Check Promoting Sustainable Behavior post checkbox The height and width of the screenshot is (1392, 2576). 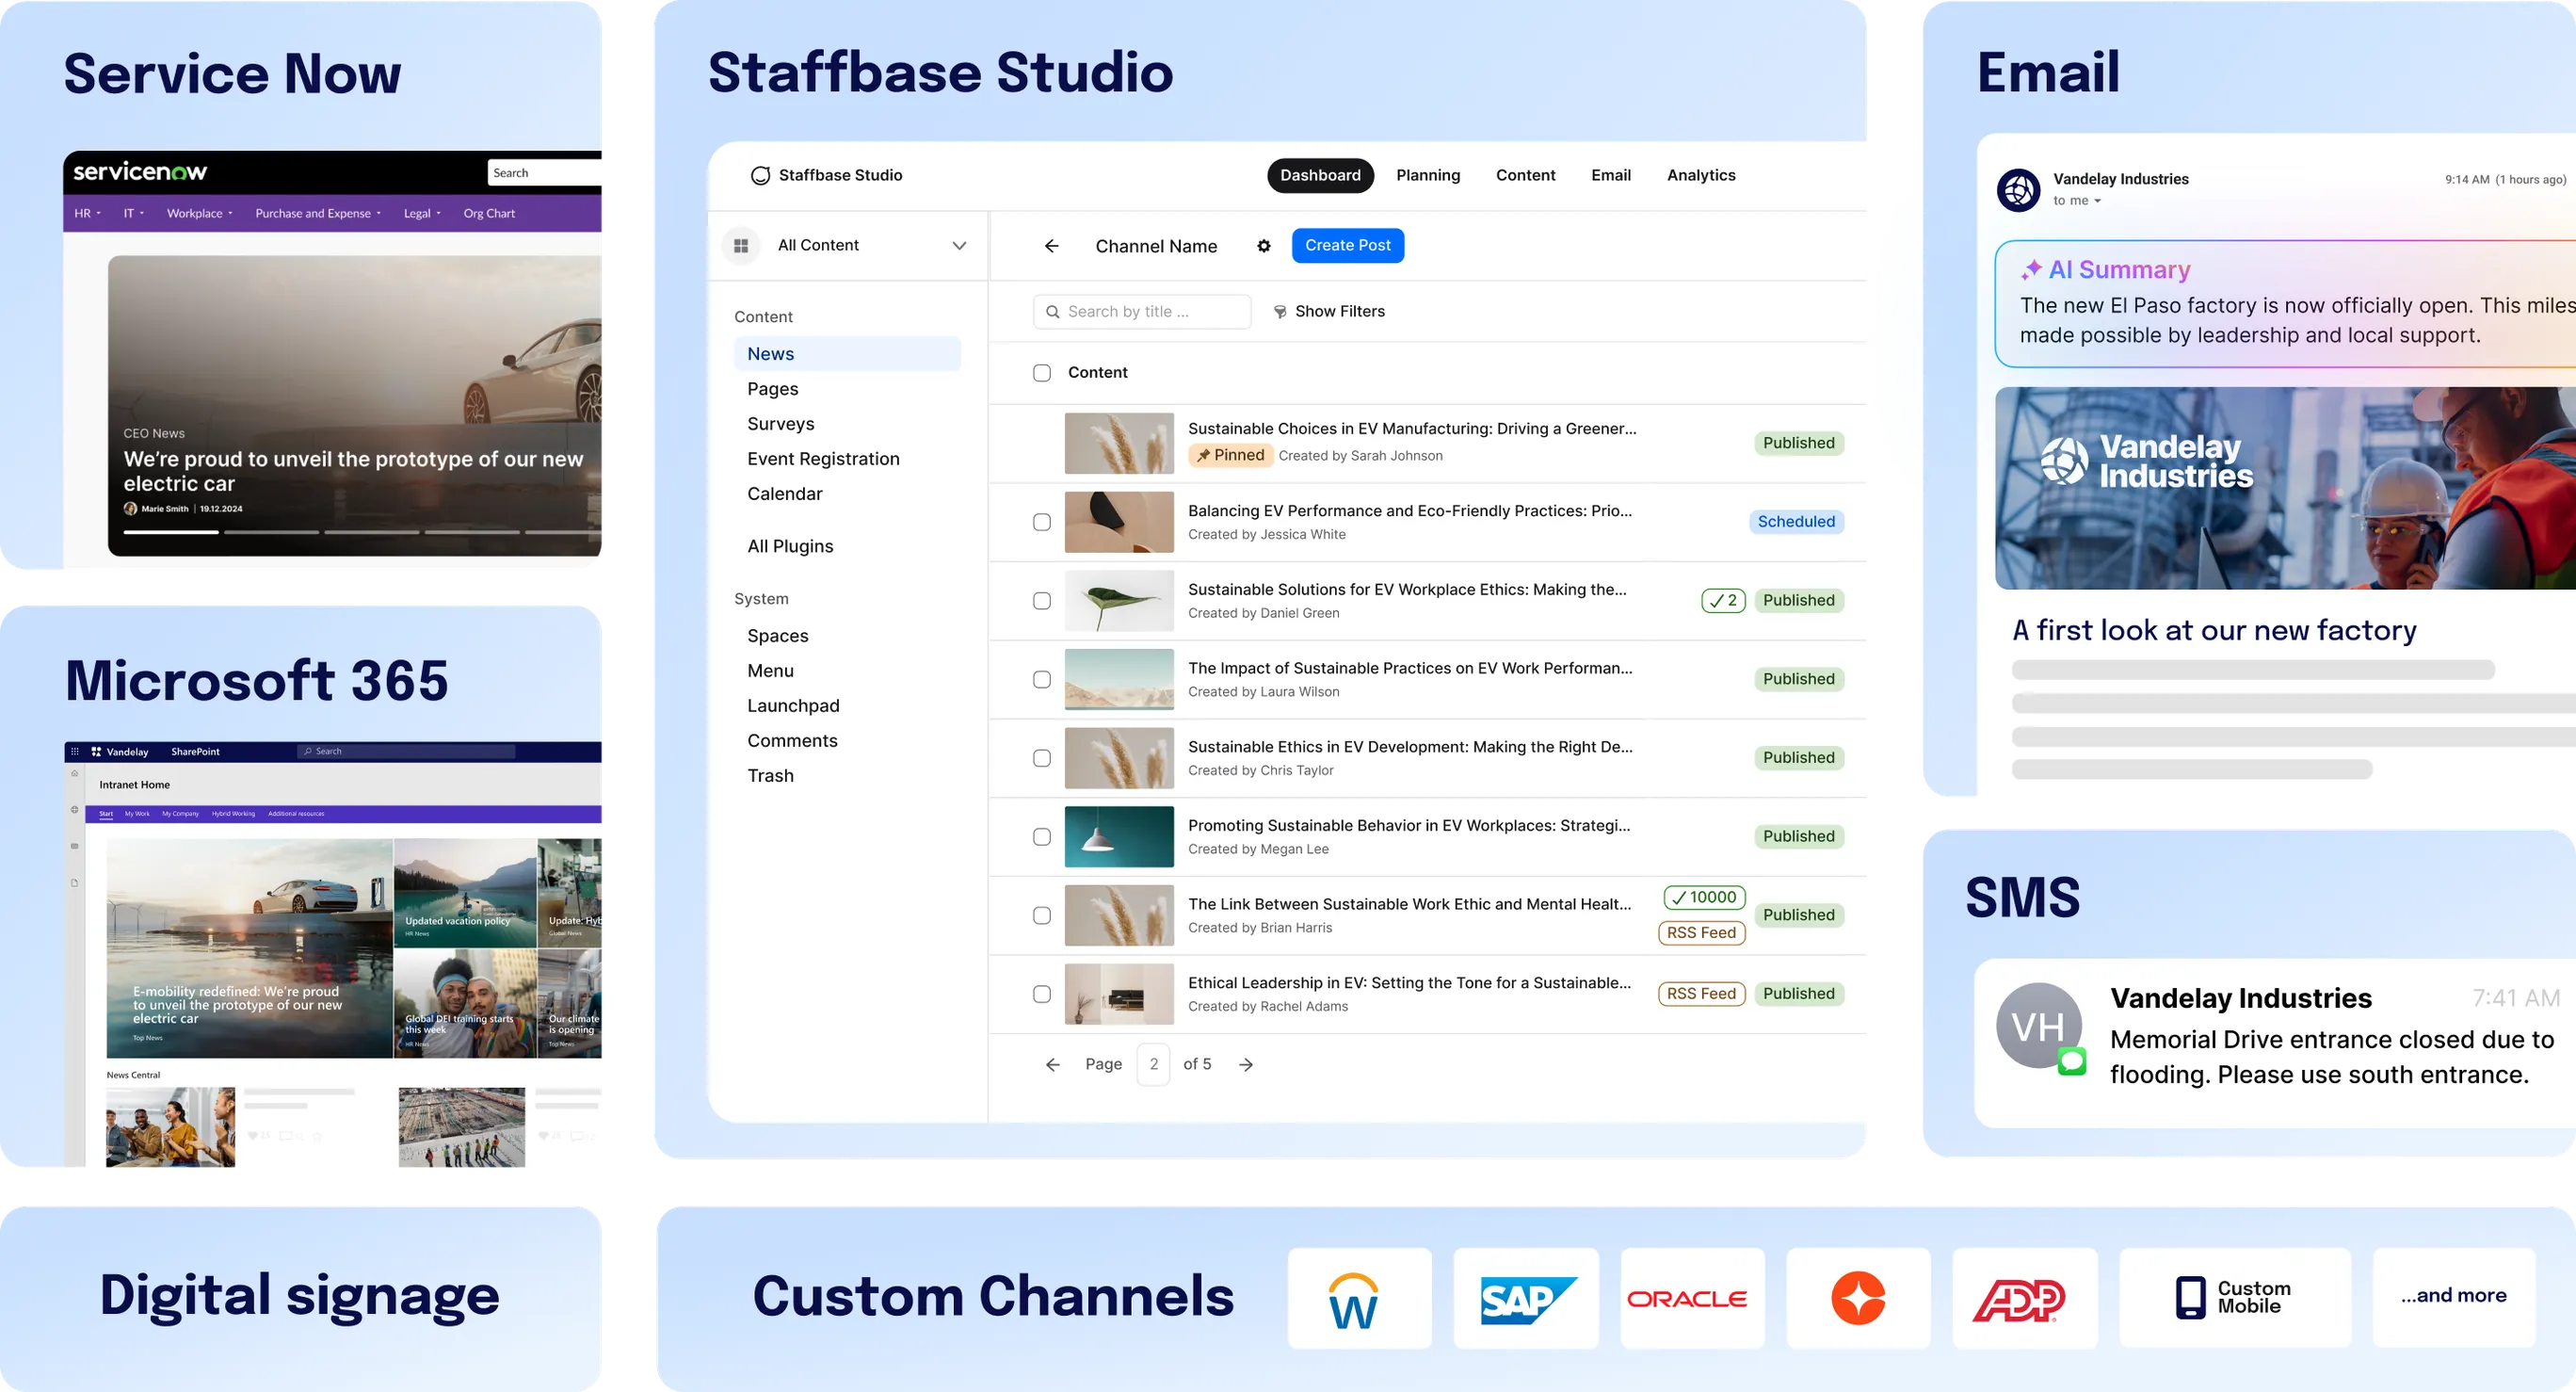click(x=1042, y=837)
